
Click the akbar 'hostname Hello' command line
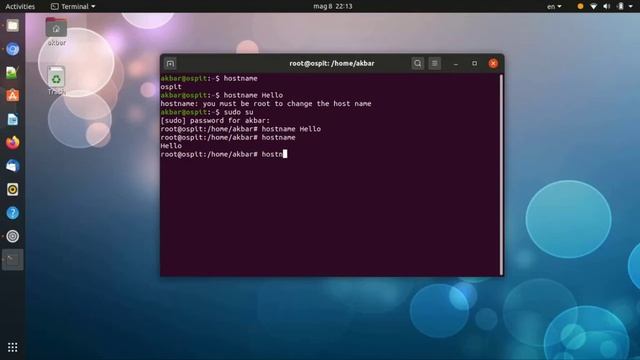tap(222, 95)
